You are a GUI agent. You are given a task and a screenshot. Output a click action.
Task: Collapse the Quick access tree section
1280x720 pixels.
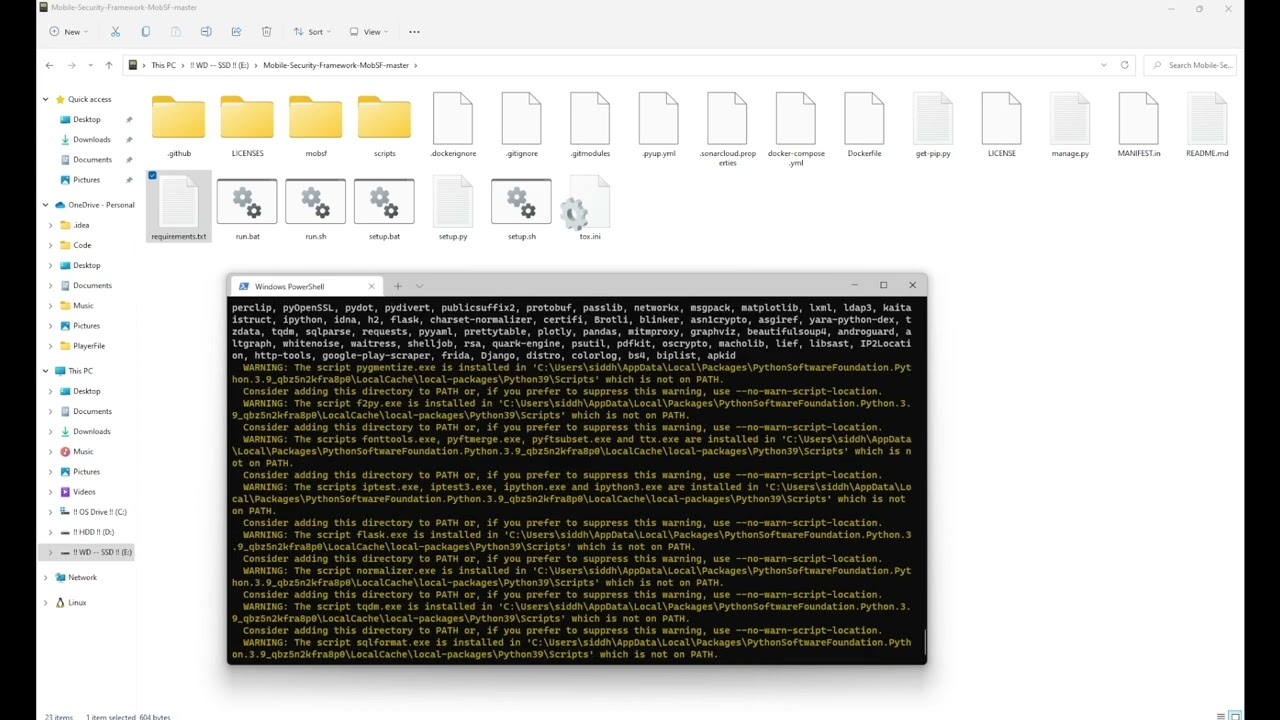pyautogui.click(x=45, y=99)
